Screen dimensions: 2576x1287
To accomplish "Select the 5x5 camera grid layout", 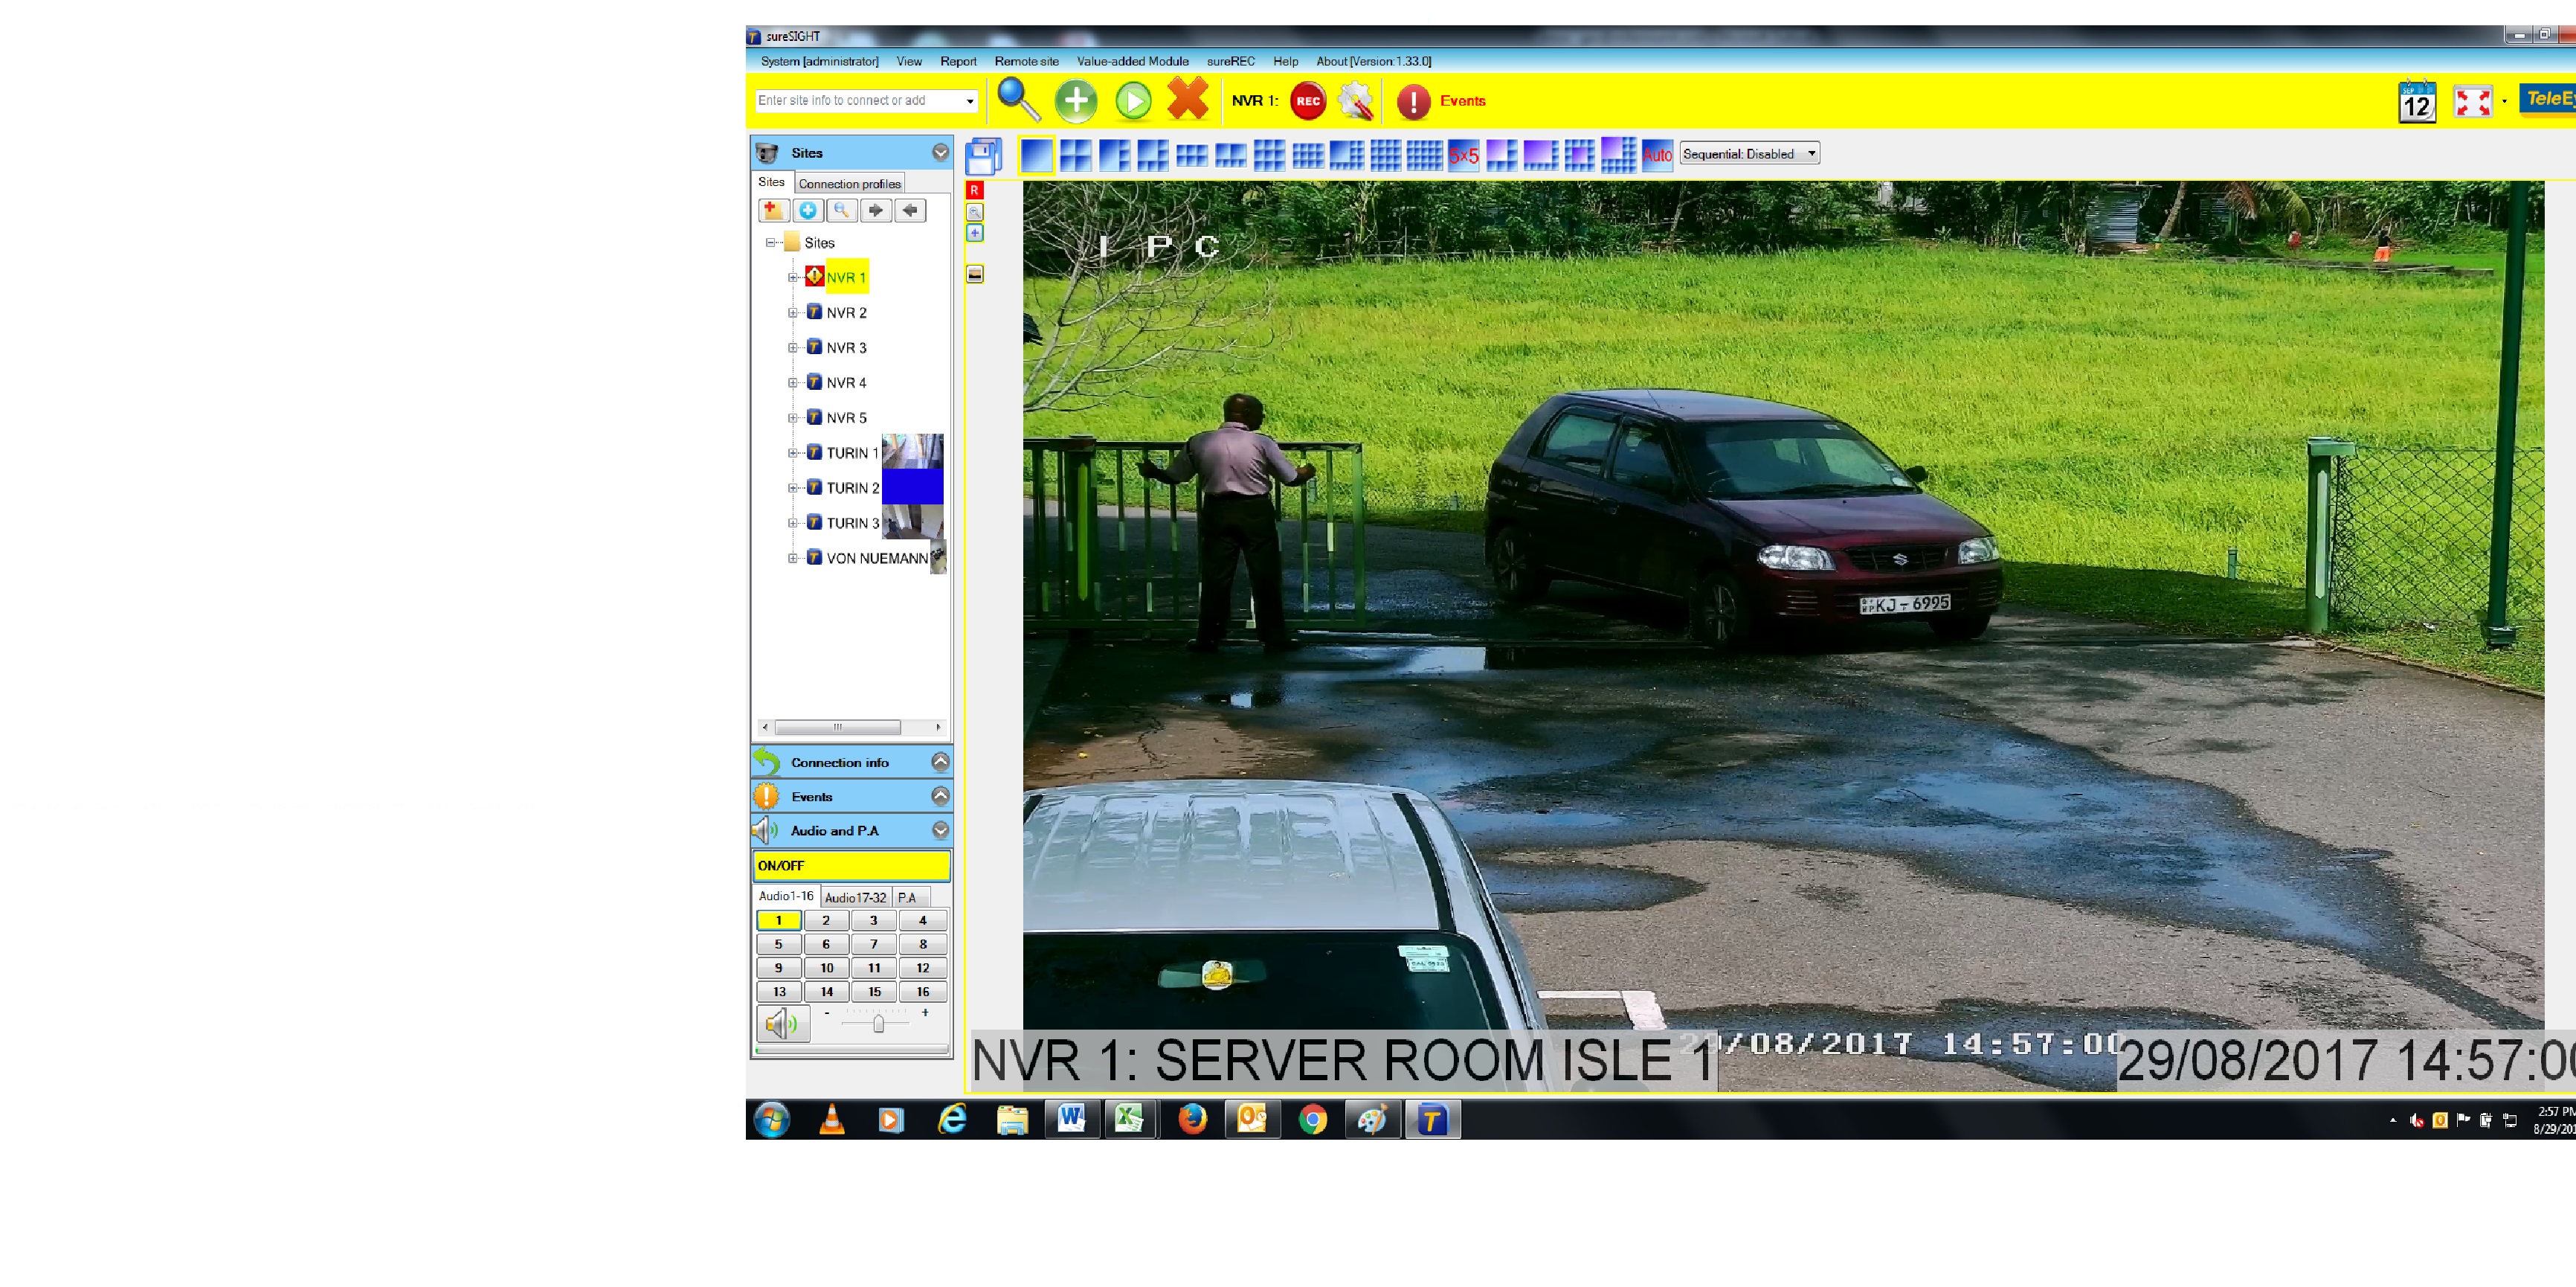I will pos(1463,155).
